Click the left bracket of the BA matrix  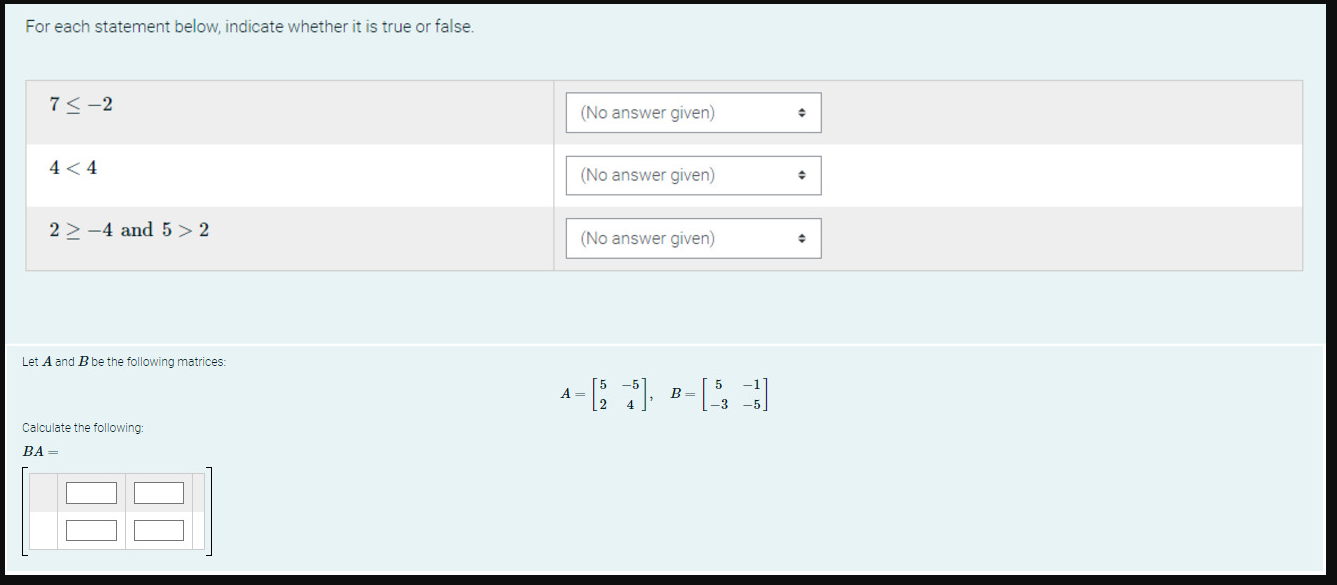coord(26,510)
